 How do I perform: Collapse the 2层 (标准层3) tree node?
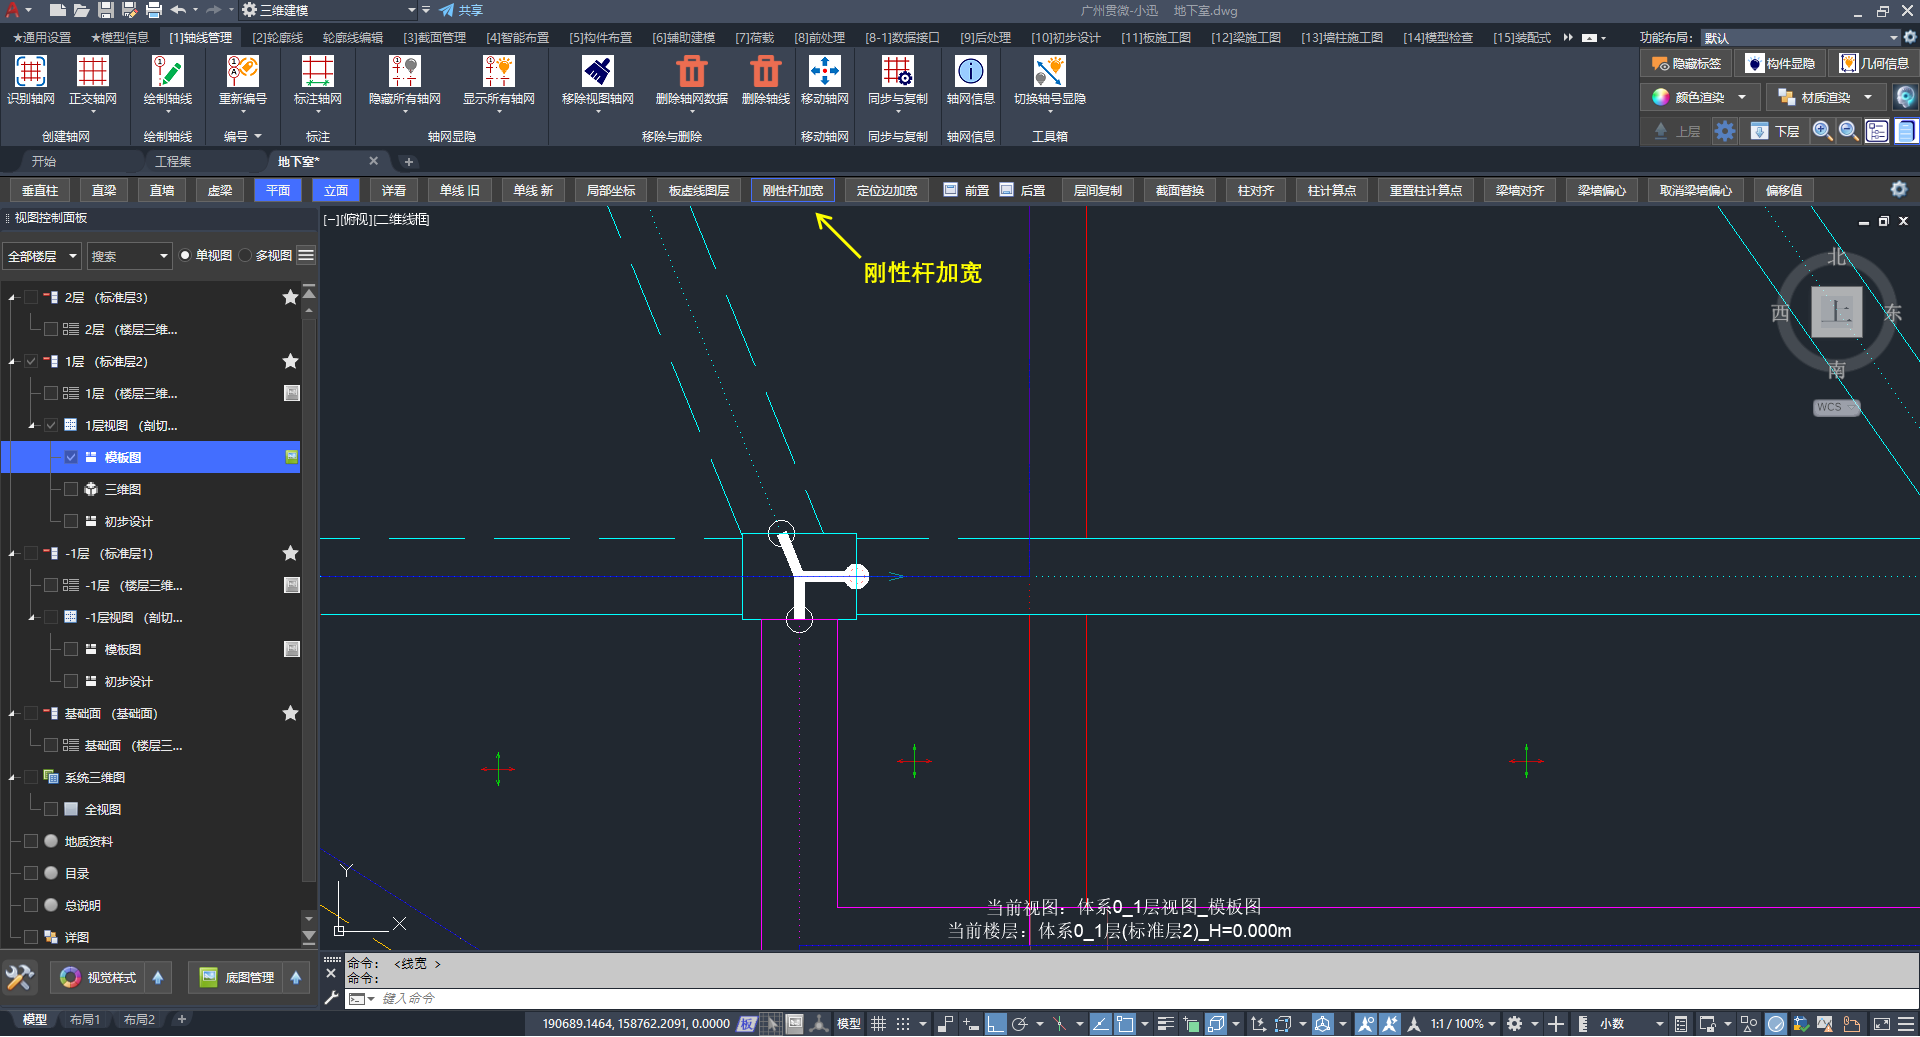(13, 298)
